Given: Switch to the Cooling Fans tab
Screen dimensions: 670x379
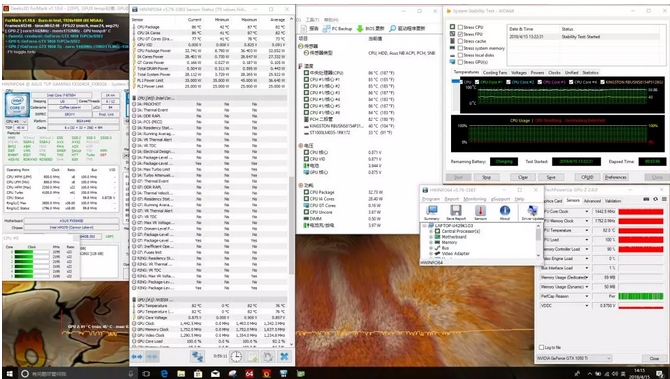Looking at the screenshot, I should 495,73.
